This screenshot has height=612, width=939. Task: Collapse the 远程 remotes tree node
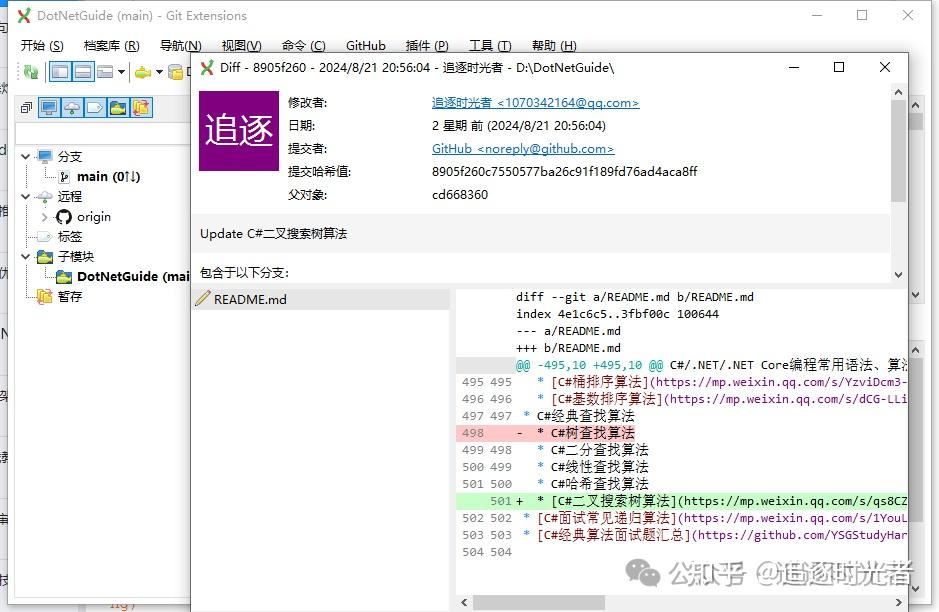25,196
